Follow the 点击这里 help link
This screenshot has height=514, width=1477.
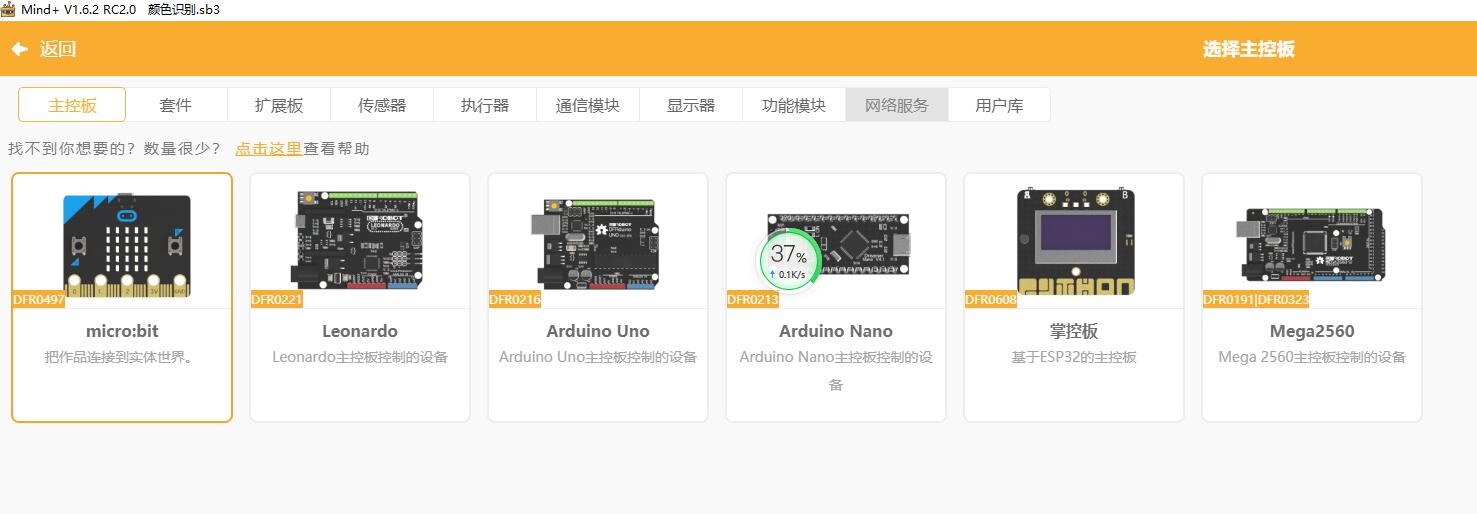click(x=268, y=149)
